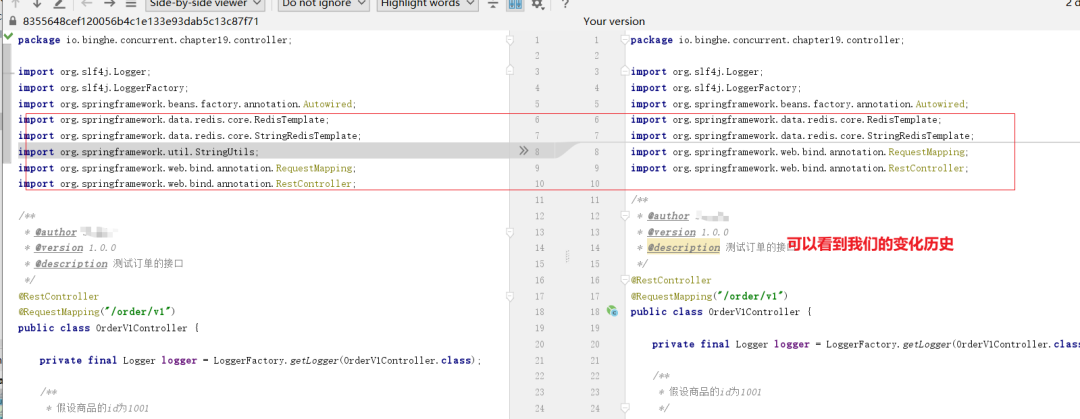Viewport: 1080px width, 419px height.
Task: Click the package declaration in left pane
Action: tap(155, 40)
